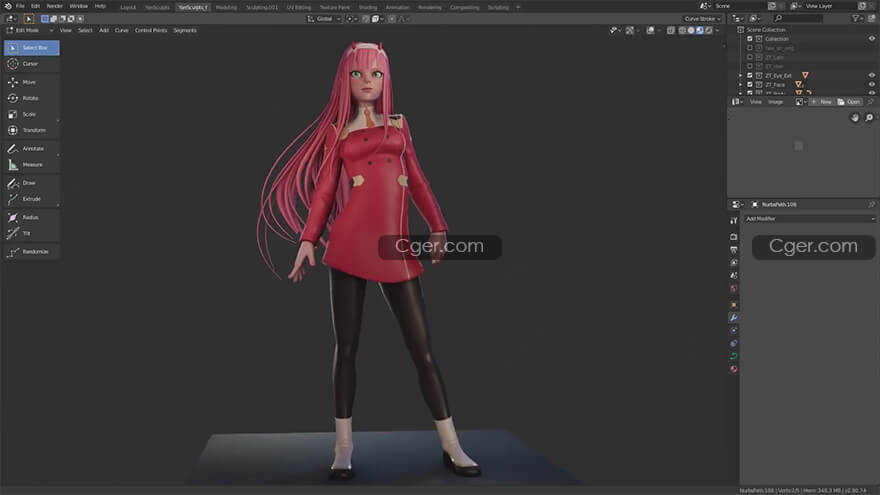Switch to the UV Editing workspace tab
This screenshot has width=880, height=495.
pyautogui.click(x=299, y=7)
